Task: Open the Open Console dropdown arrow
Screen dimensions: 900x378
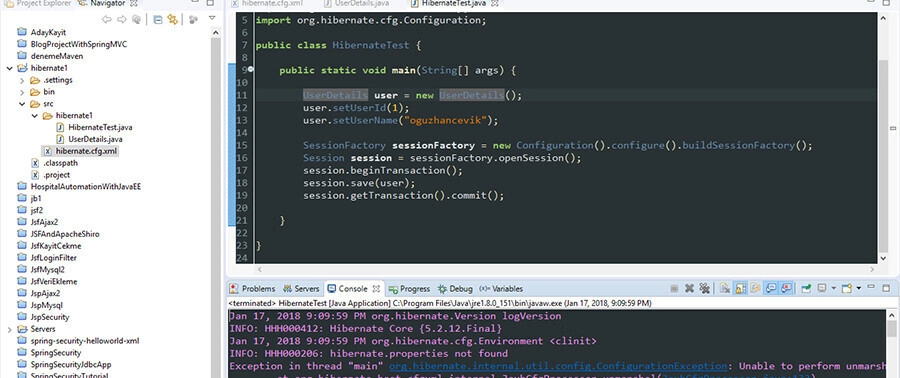Action: click(859, 288)
